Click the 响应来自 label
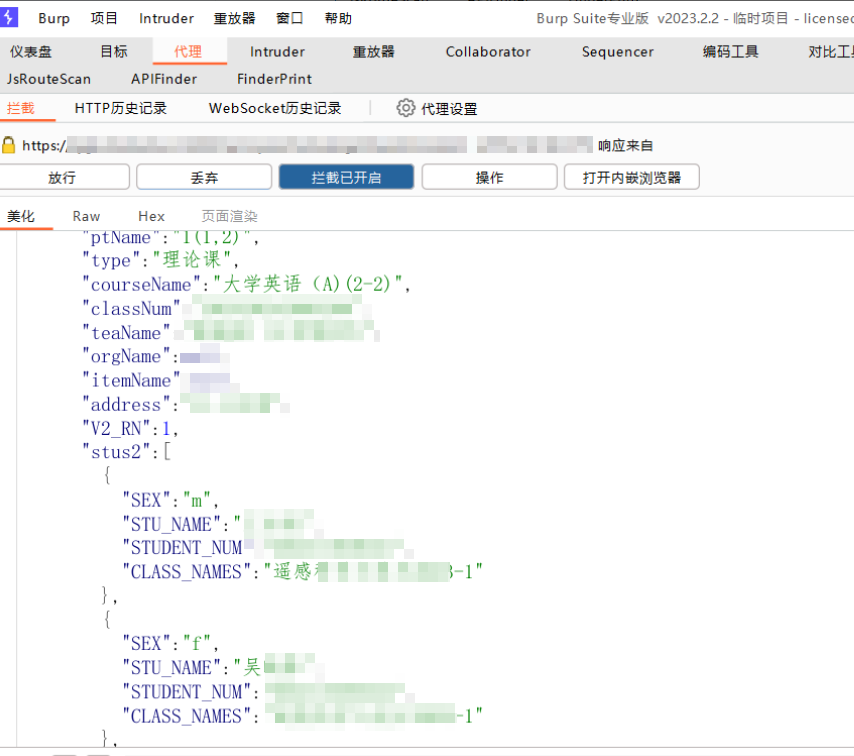The image size is (854, 756). pyautogui.click(x=625, y=145)
